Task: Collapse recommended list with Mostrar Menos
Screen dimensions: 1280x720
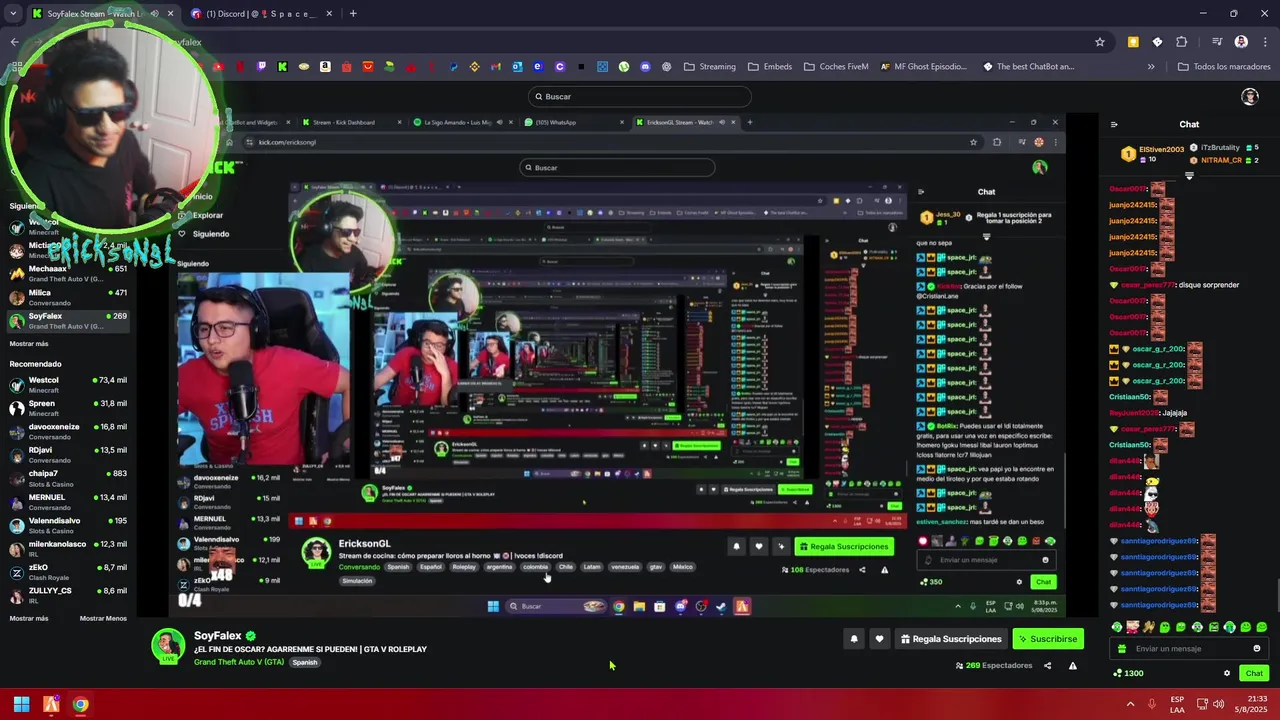Action: (x=103, y=618)
